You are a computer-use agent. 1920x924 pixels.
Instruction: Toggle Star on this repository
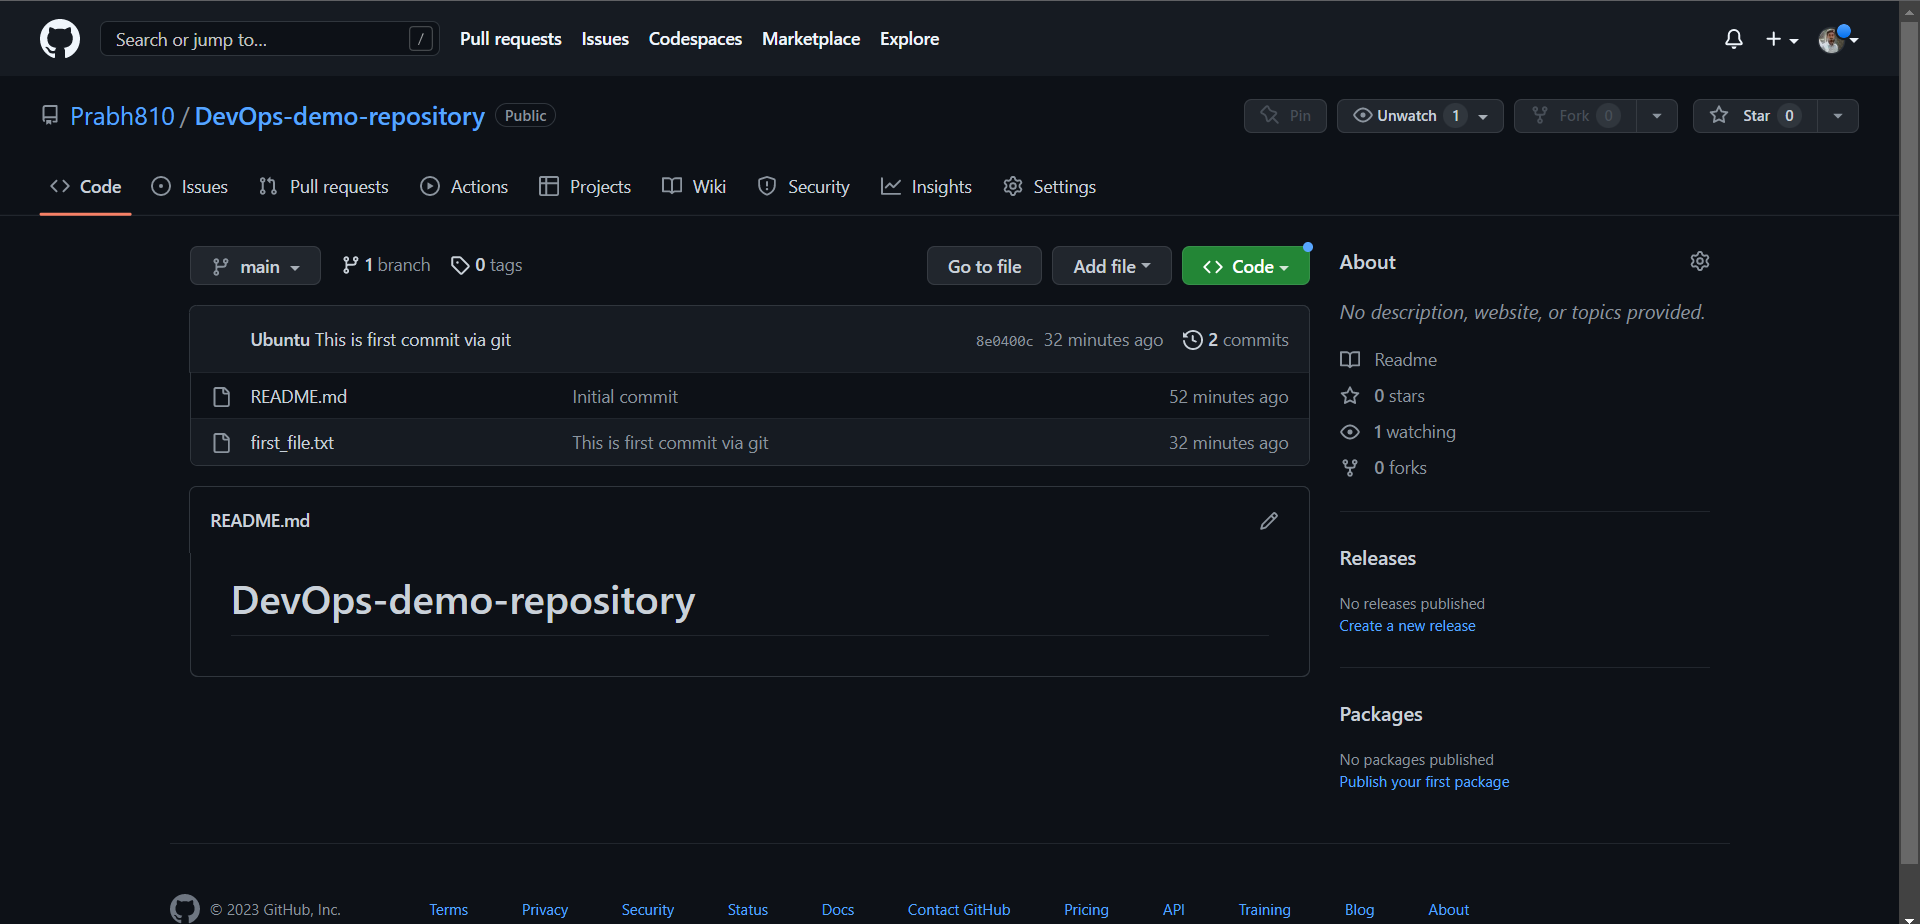tap(1755, 116)
